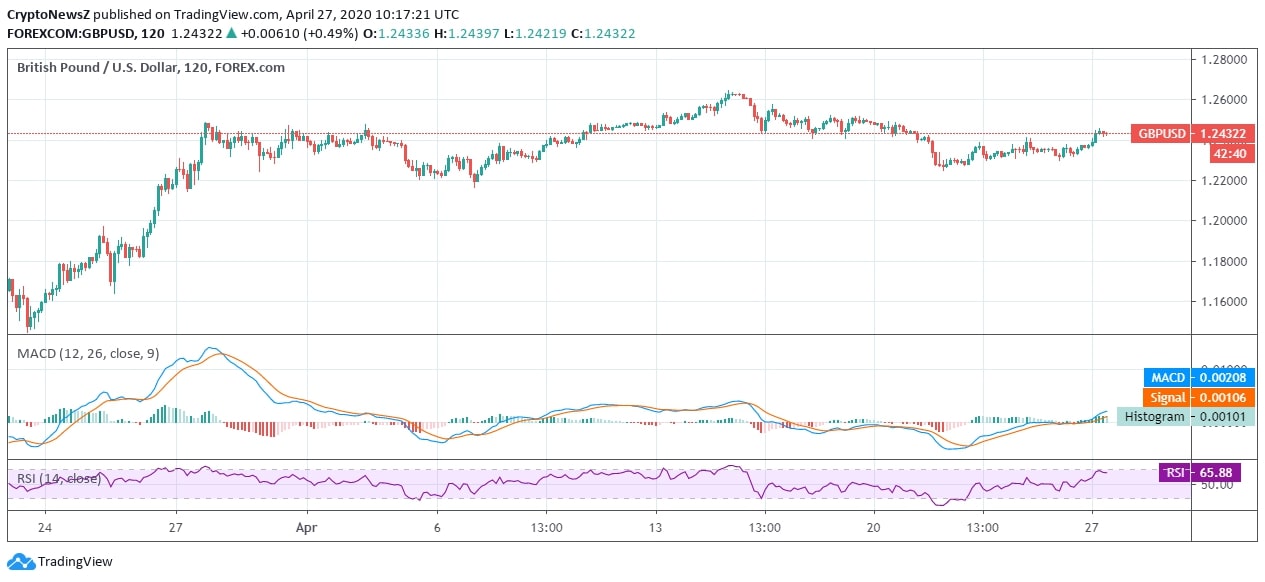Viewport: 1265px width, 582px height.
Task: Select the Signal value 0.00106
Action: click(1223, 397)
